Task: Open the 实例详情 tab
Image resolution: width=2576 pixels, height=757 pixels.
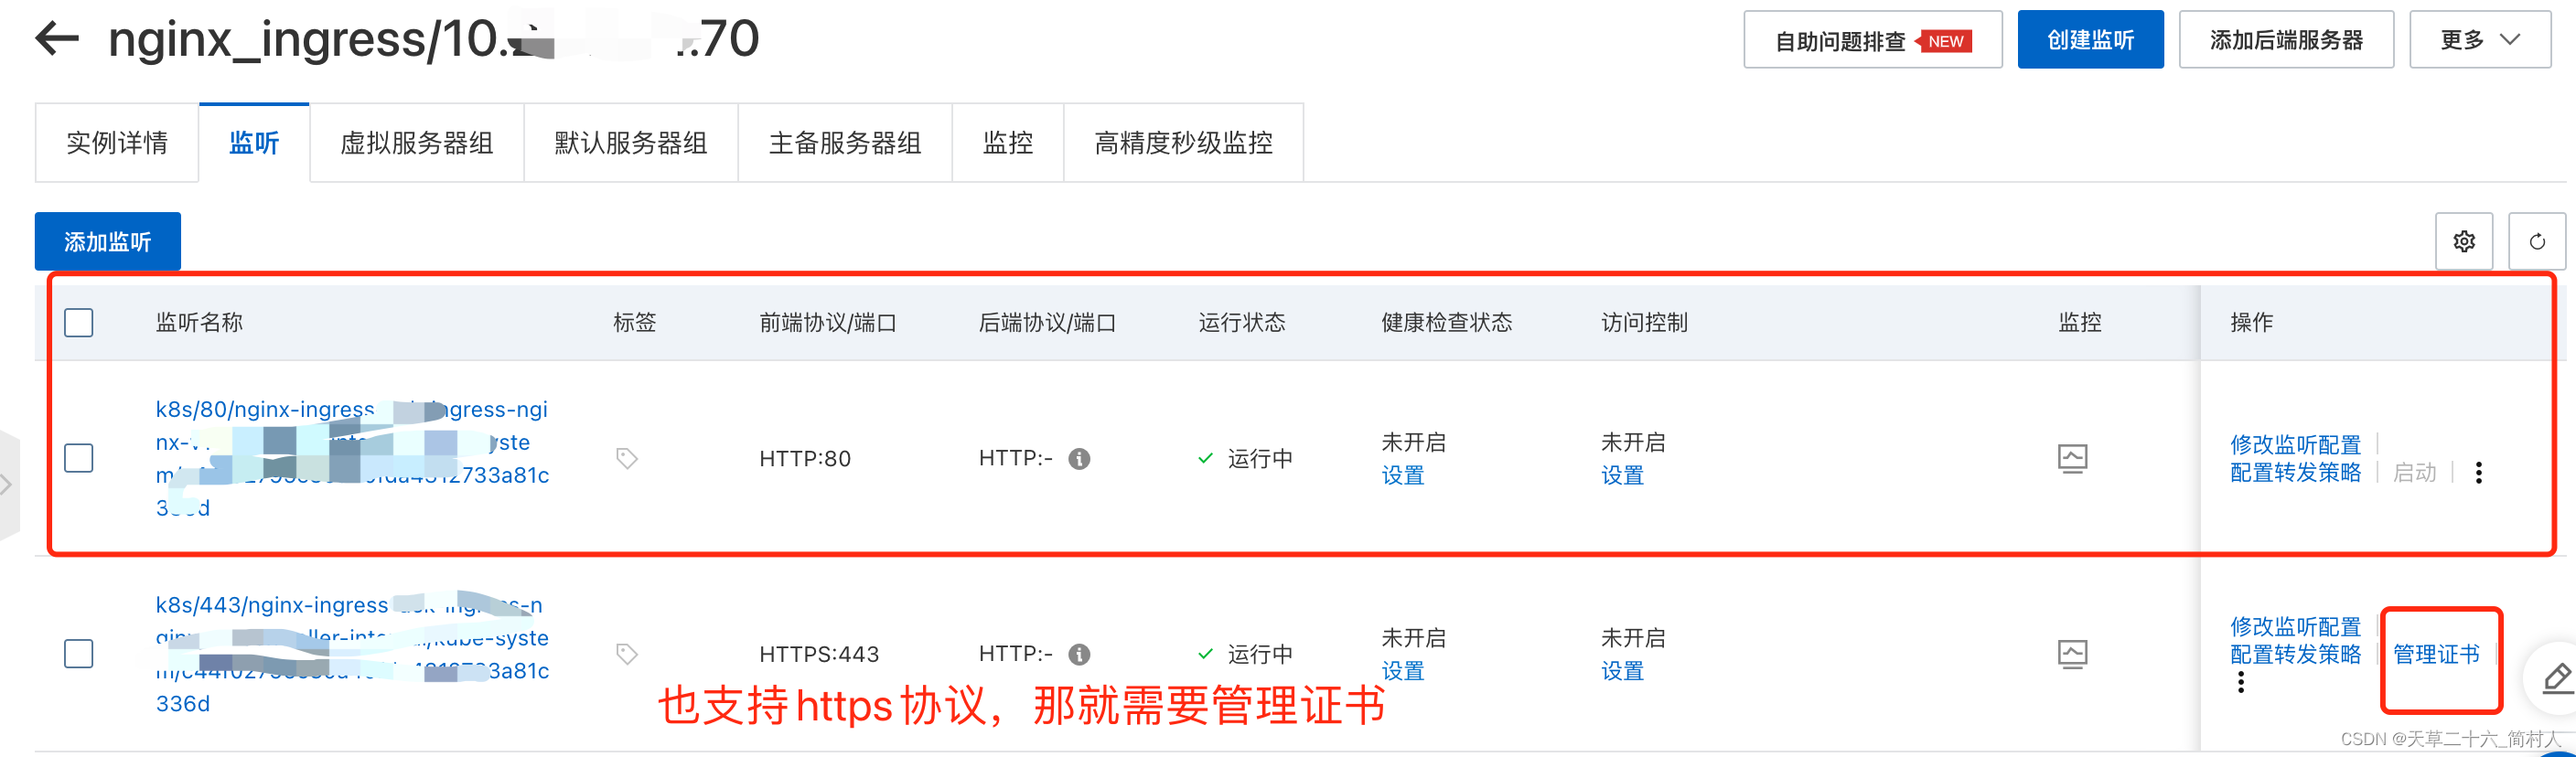Action: click(x=117, y=143)
